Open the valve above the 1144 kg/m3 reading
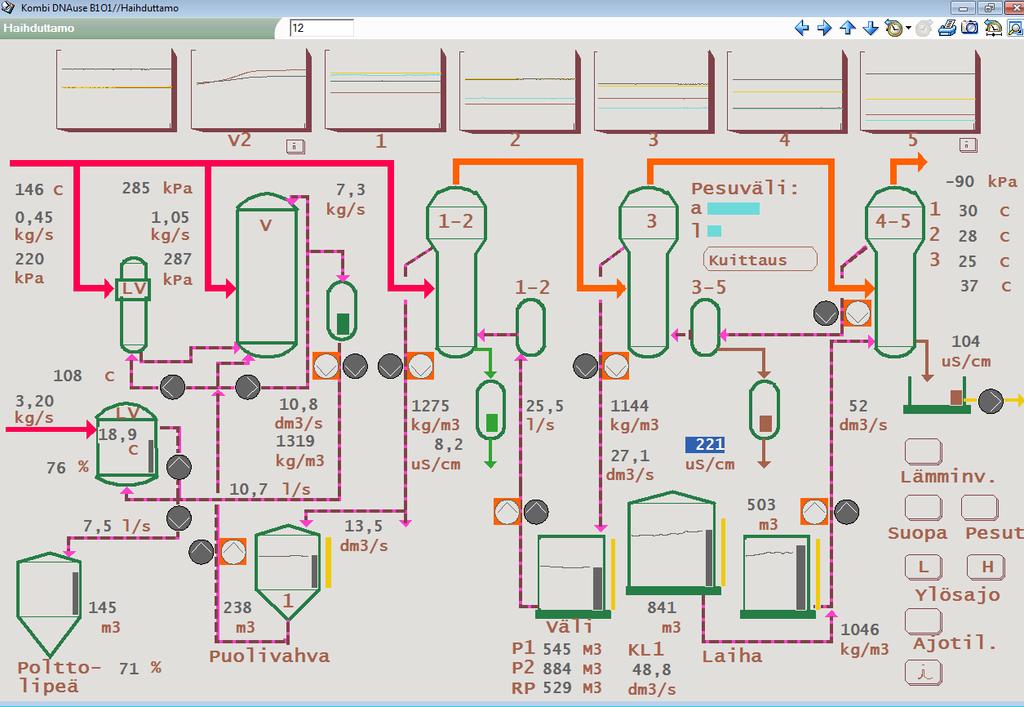Image resolution: width=1024 pixels, height=707 pixels. tap(615, 366)
